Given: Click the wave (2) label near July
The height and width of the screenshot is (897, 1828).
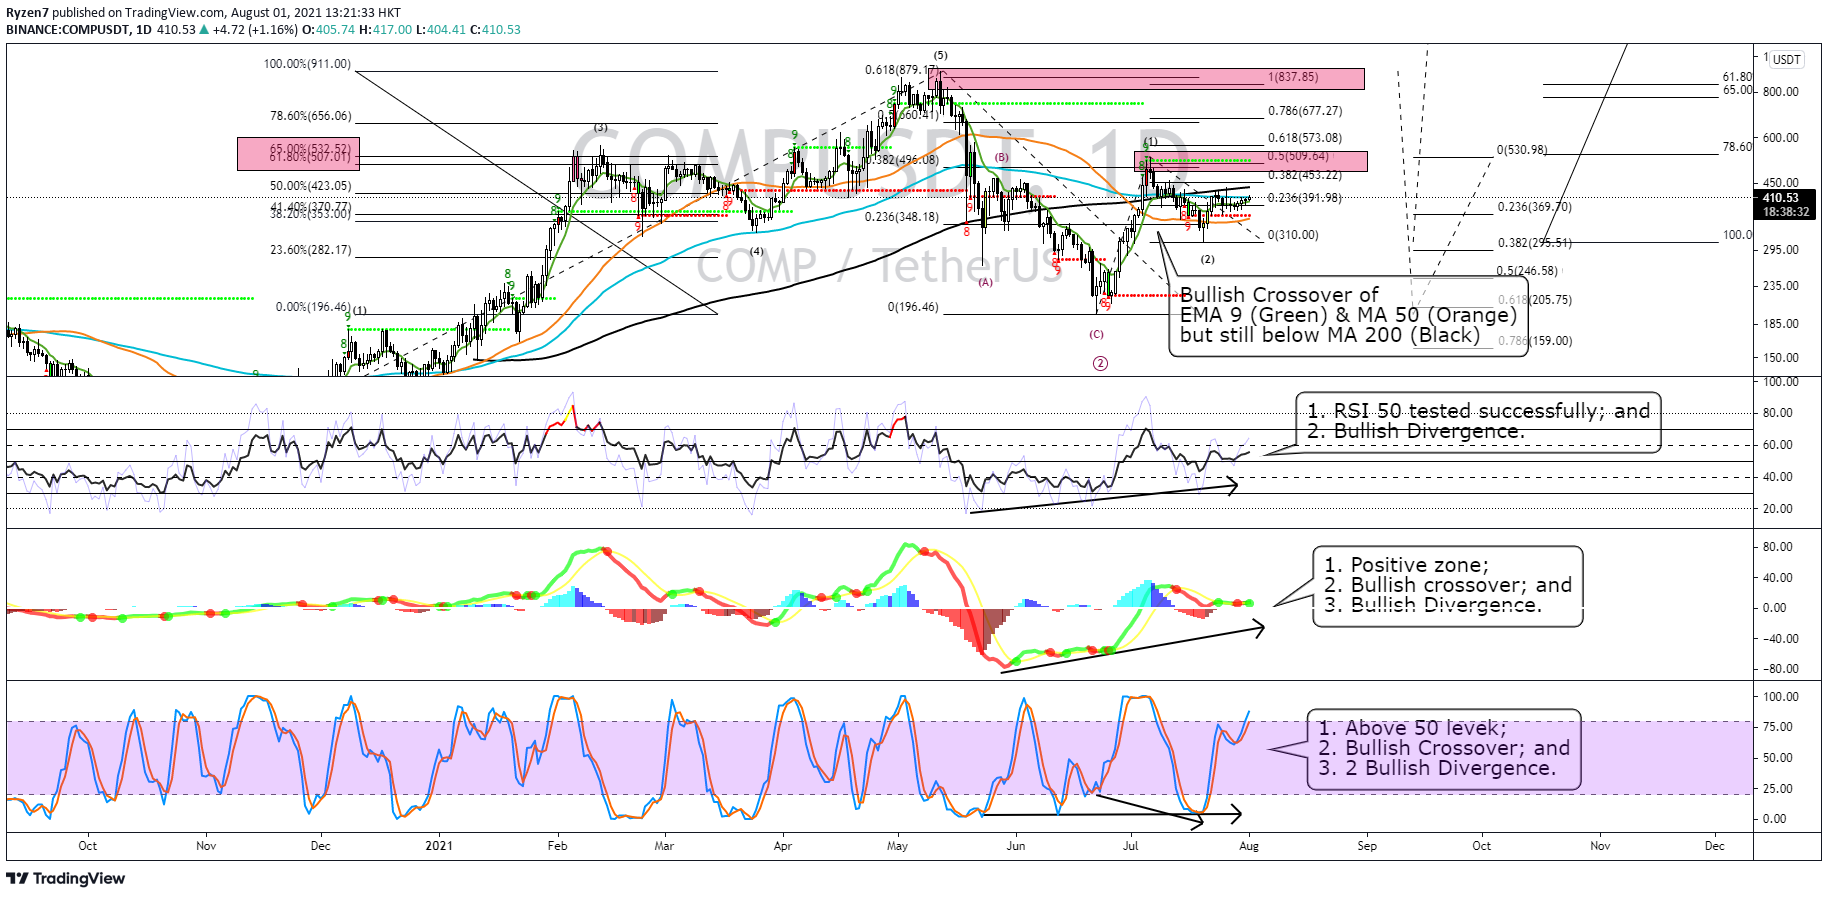Looking at the screenshot, I should click(x=1208, y=259).
